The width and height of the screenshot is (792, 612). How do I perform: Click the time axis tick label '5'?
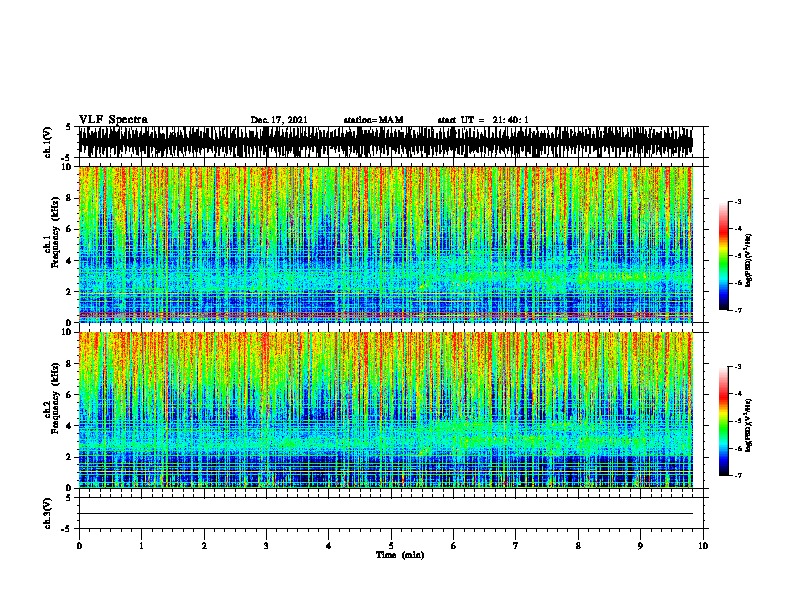391,546
